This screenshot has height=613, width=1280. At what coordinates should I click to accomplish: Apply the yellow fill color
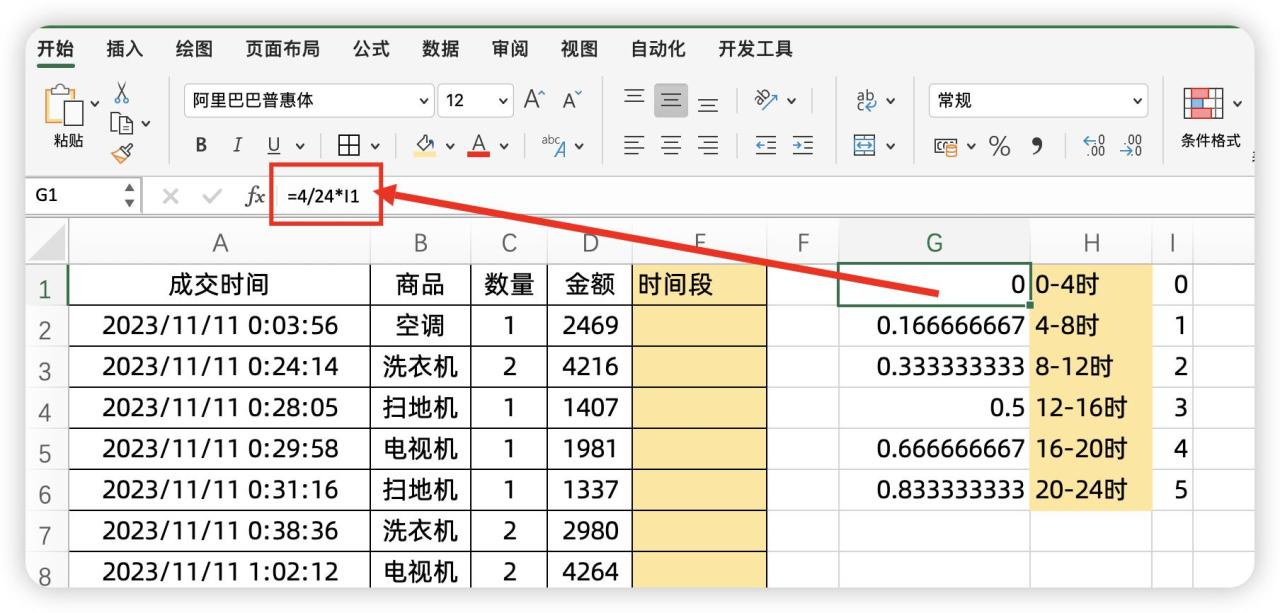pos(426,146)
